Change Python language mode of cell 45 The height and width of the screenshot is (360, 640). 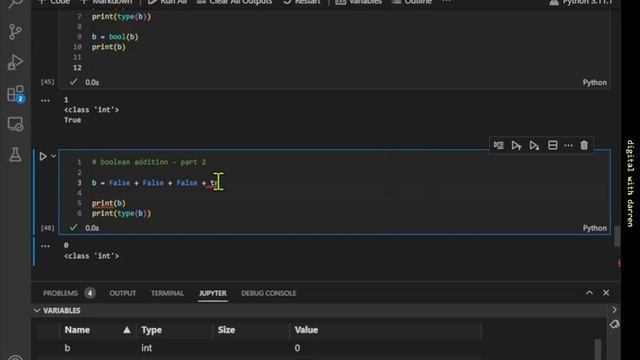[594, 82]
